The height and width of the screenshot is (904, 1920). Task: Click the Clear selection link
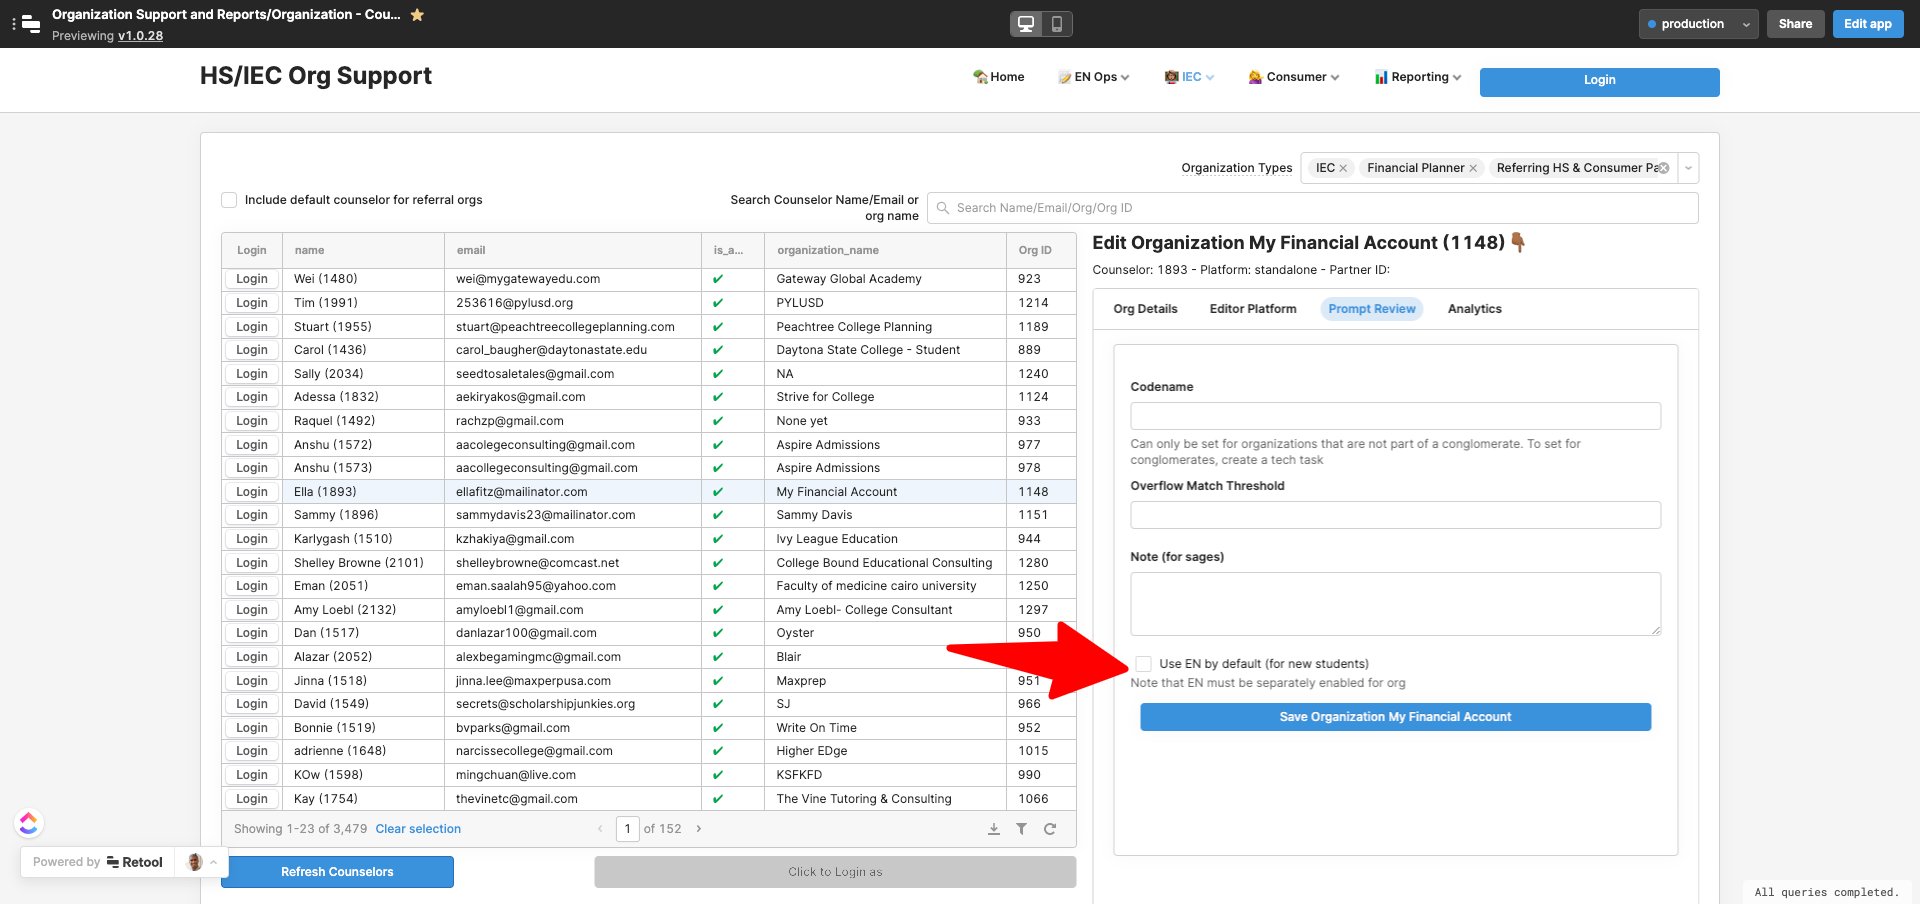418,829
